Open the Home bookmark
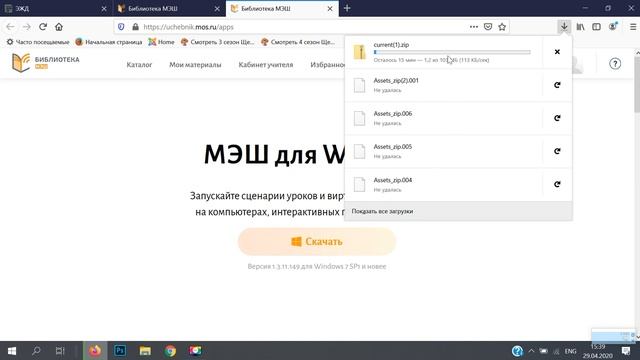 (x=161, y=42)
